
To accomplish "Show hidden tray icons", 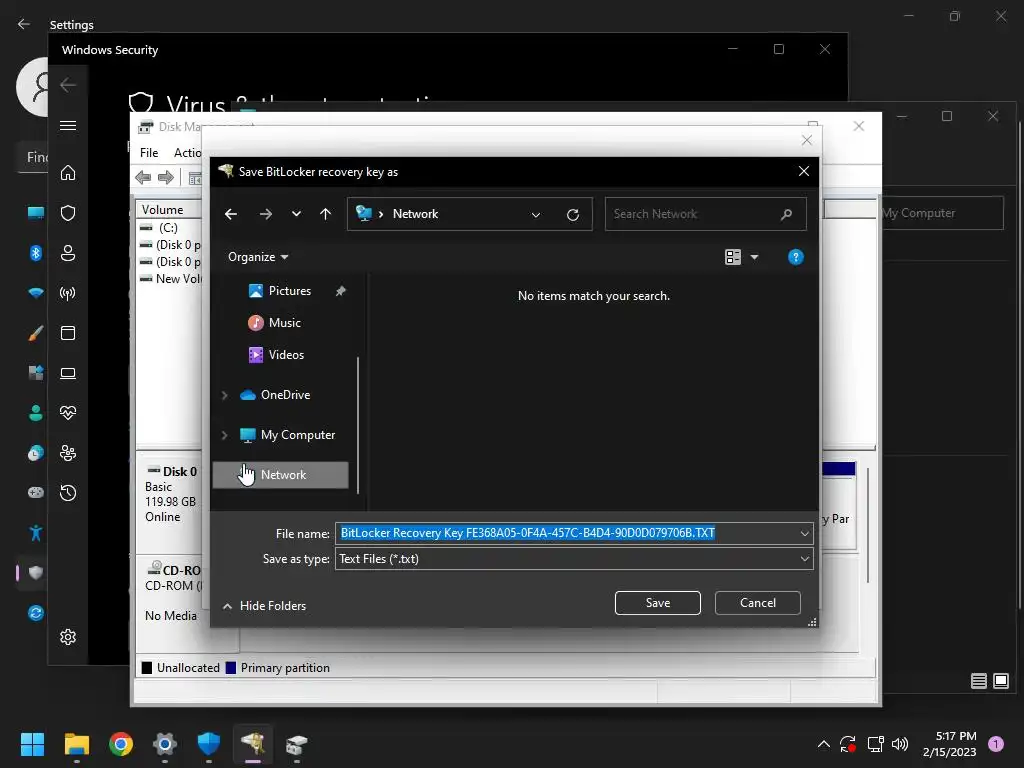I will pos(824,744).
